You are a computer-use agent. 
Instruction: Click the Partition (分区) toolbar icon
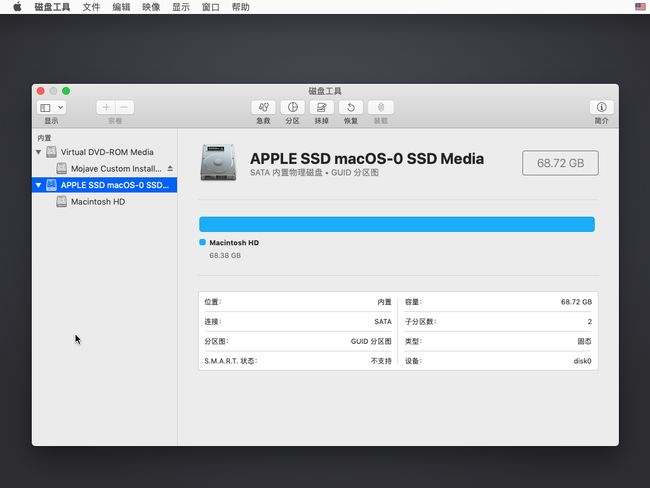tap(293, 107)
